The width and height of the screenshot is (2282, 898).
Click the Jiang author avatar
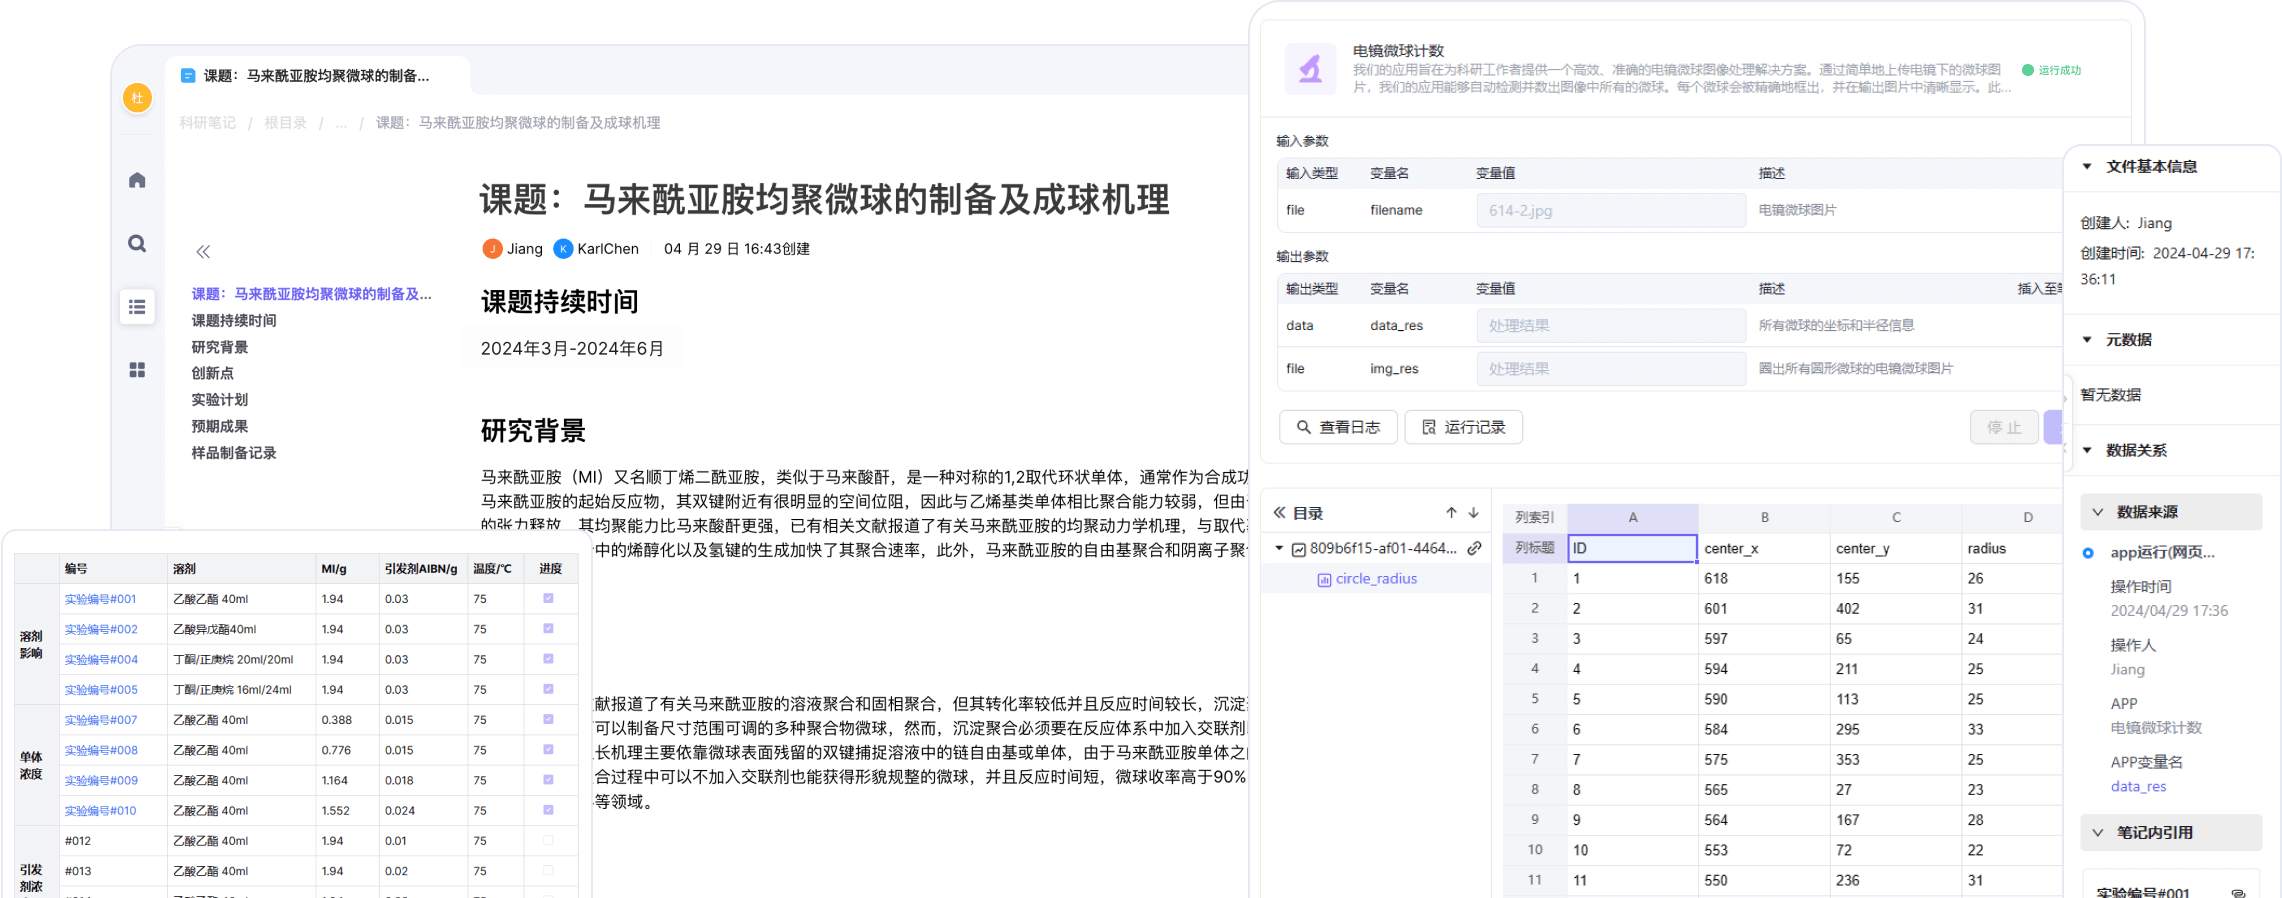click(492, 249)
